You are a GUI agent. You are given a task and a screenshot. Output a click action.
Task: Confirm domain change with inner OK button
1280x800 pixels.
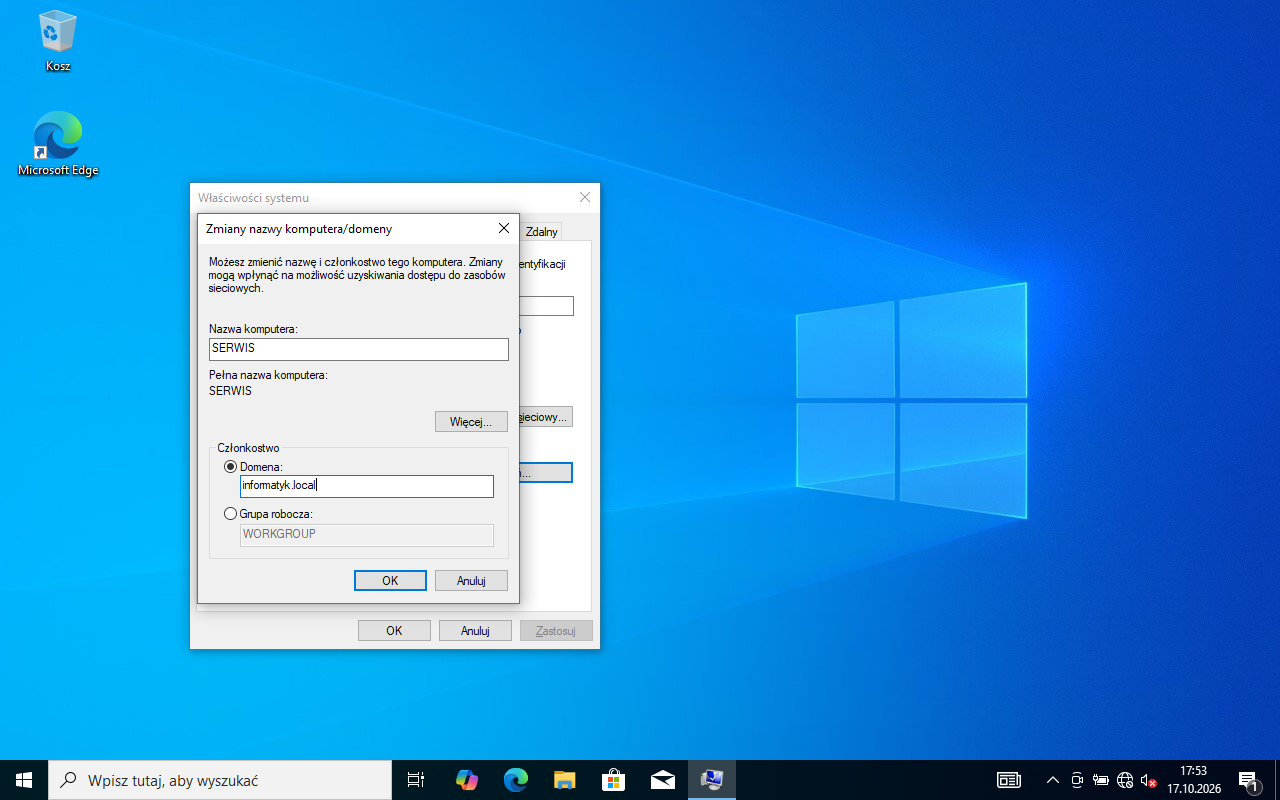(x=390, y=581)
